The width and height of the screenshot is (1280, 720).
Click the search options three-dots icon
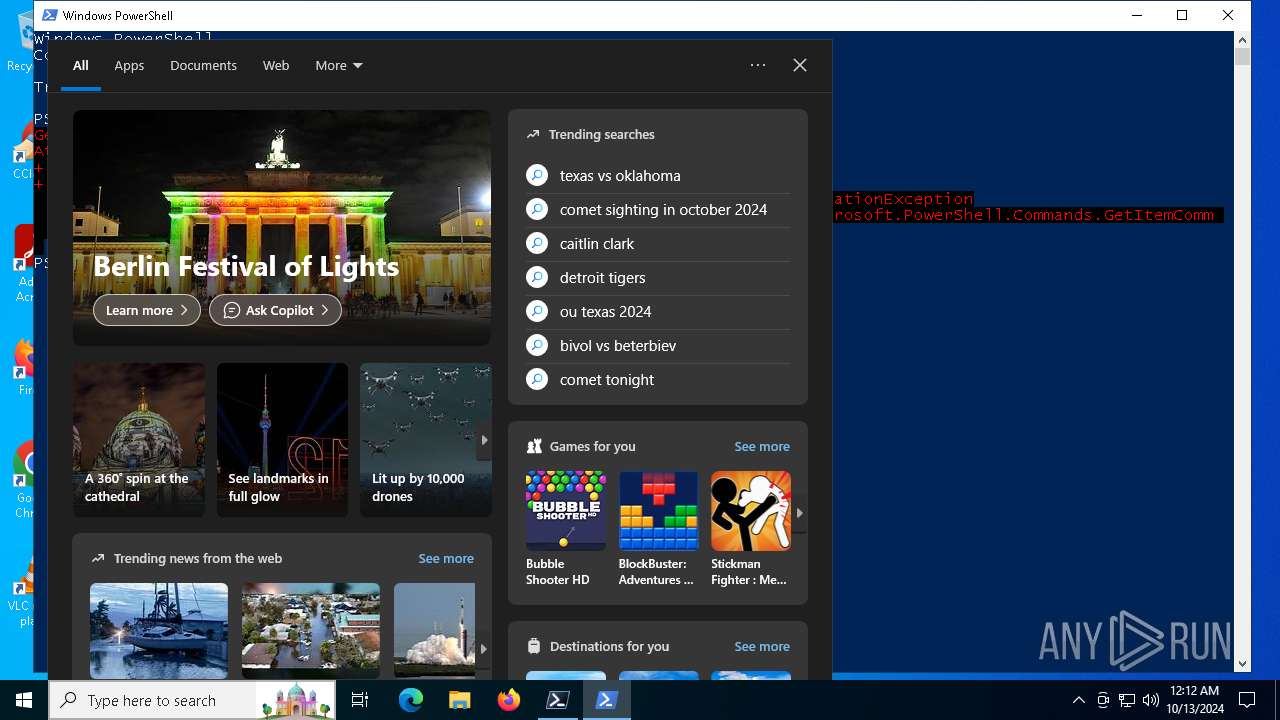pos(758,65)
